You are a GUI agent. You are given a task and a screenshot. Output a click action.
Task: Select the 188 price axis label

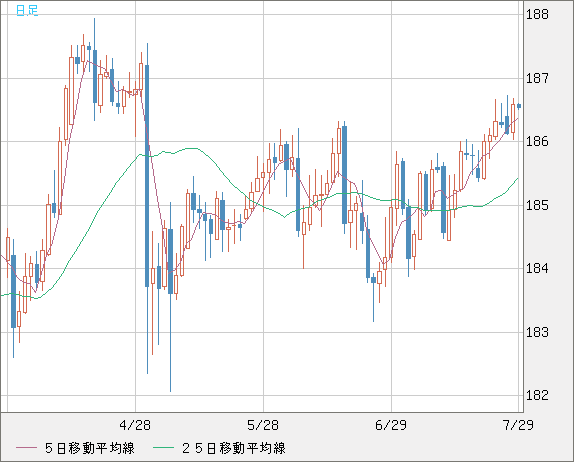(537, 15)
